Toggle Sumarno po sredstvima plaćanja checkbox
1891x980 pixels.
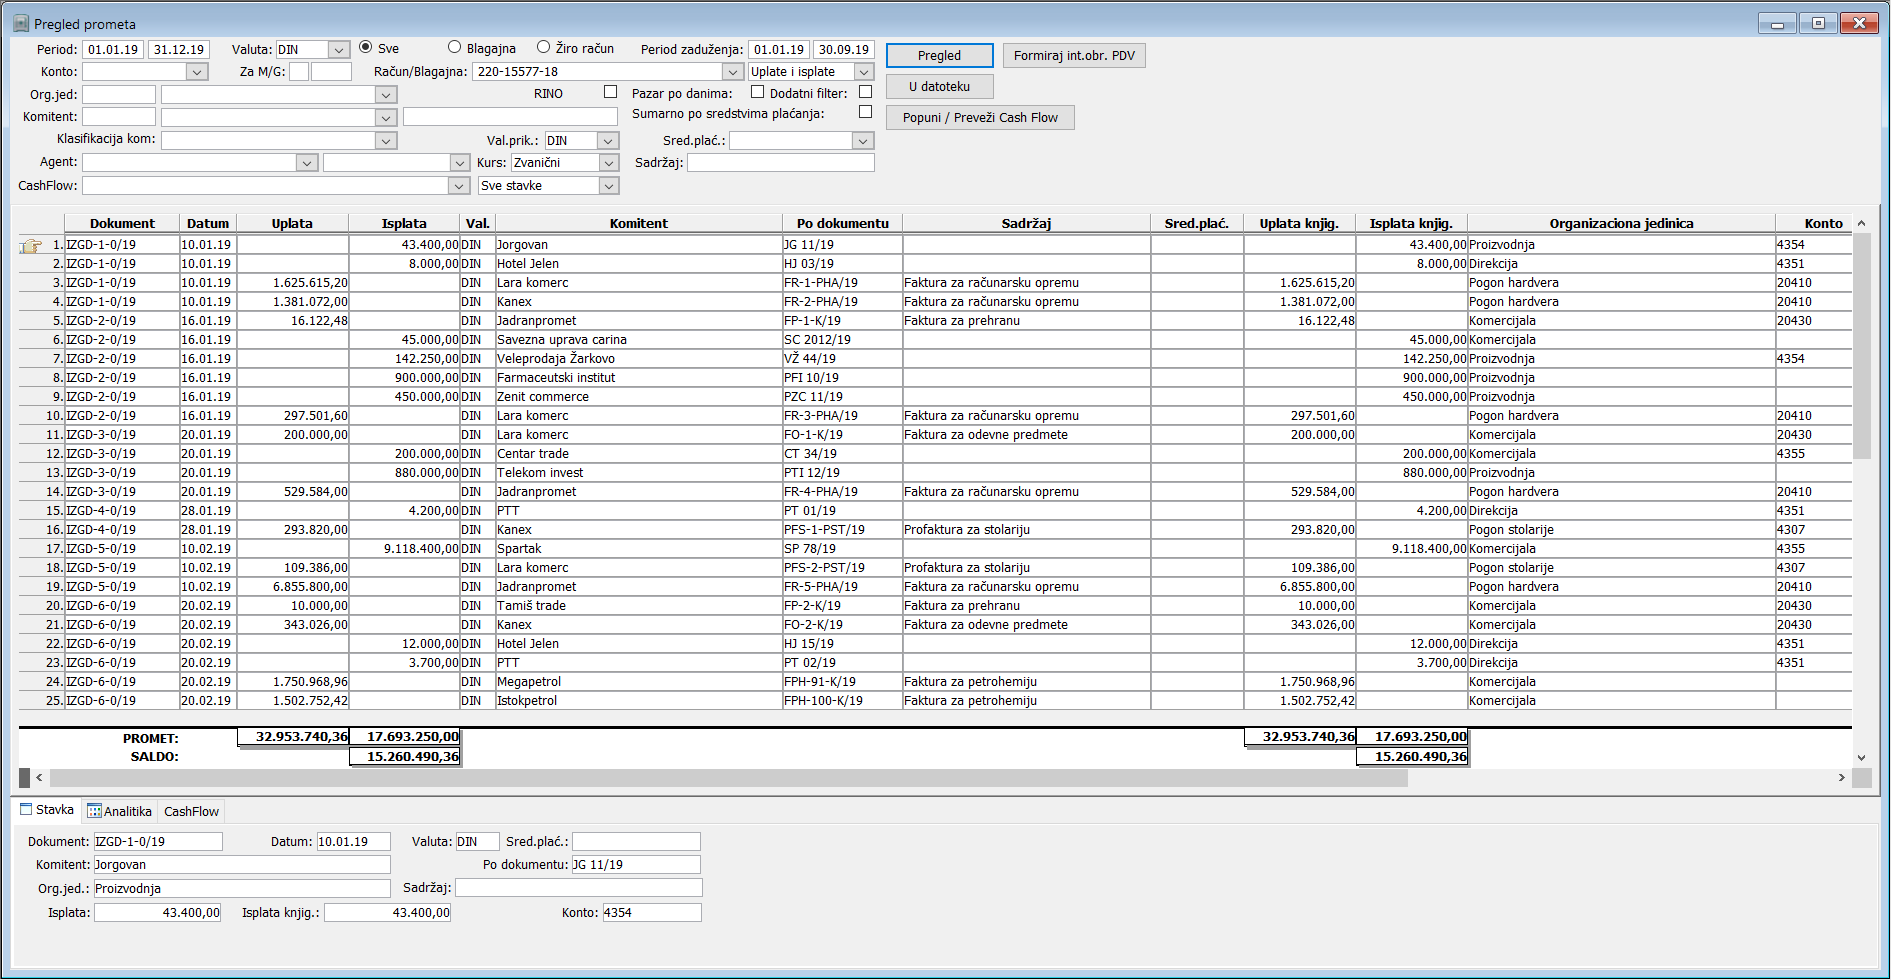click(865, 112)
